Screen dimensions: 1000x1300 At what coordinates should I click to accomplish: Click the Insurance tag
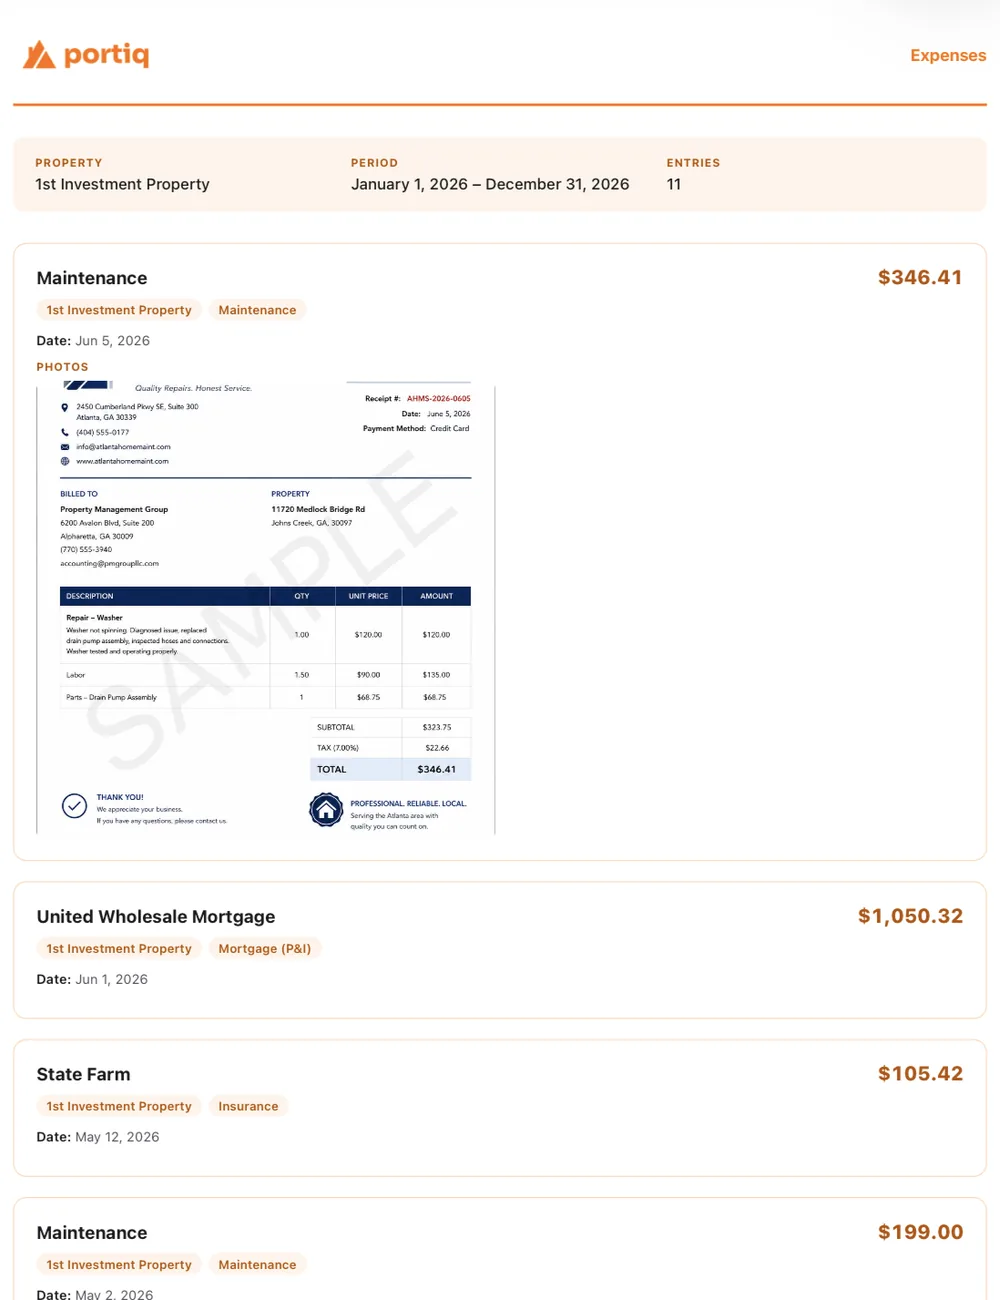[248, 1106]
